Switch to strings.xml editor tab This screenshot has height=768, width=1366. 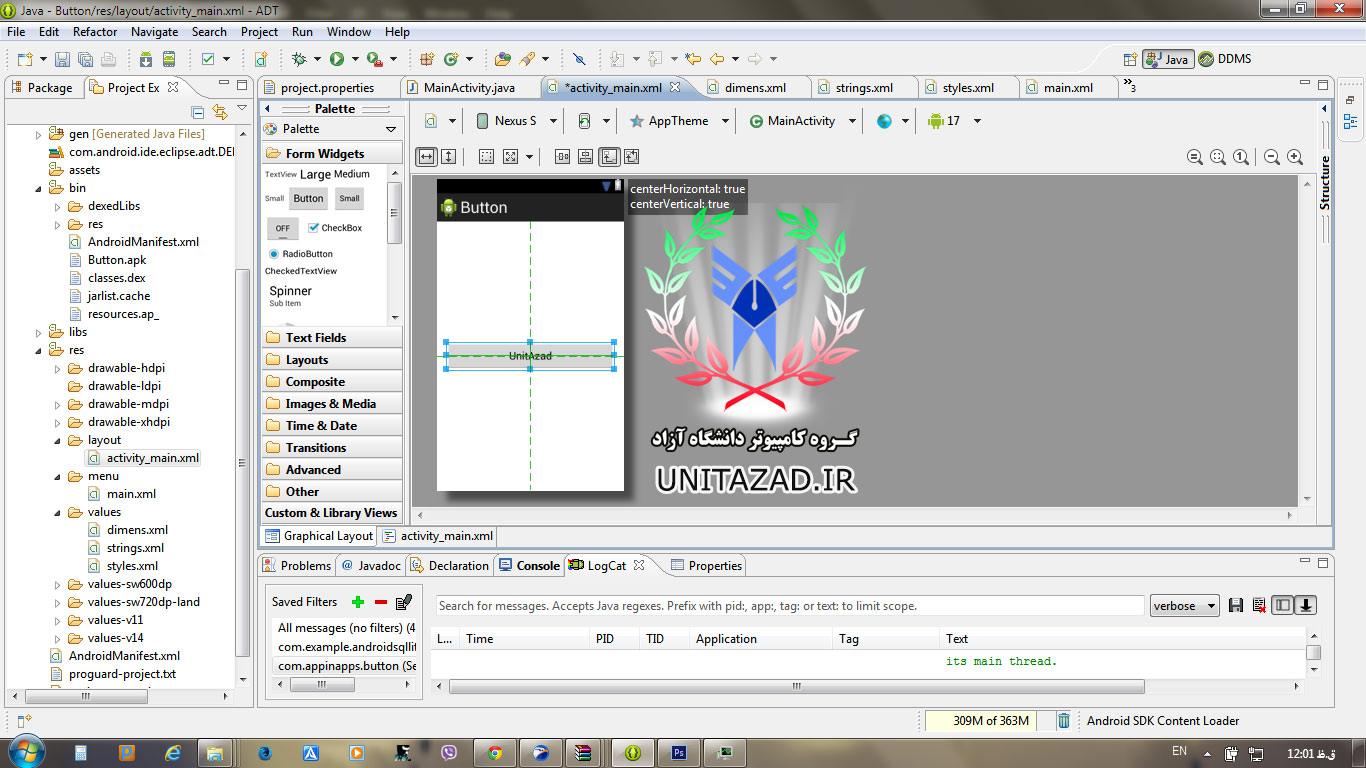864,88
